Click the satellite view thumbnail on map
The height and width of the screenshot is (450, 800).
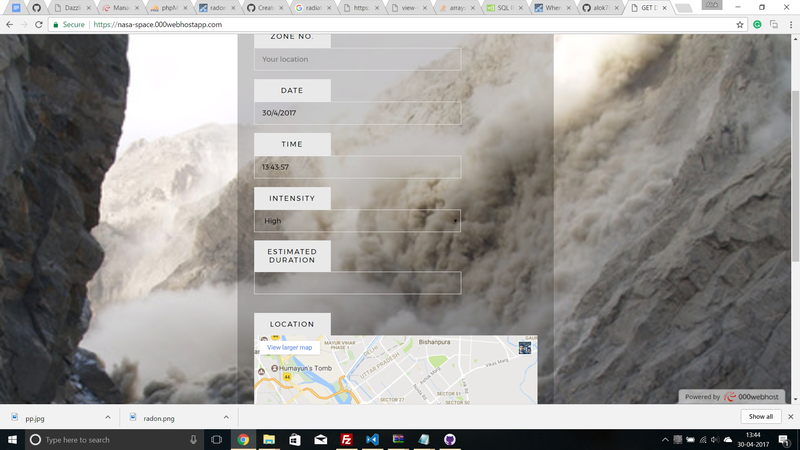click(525, 347)
